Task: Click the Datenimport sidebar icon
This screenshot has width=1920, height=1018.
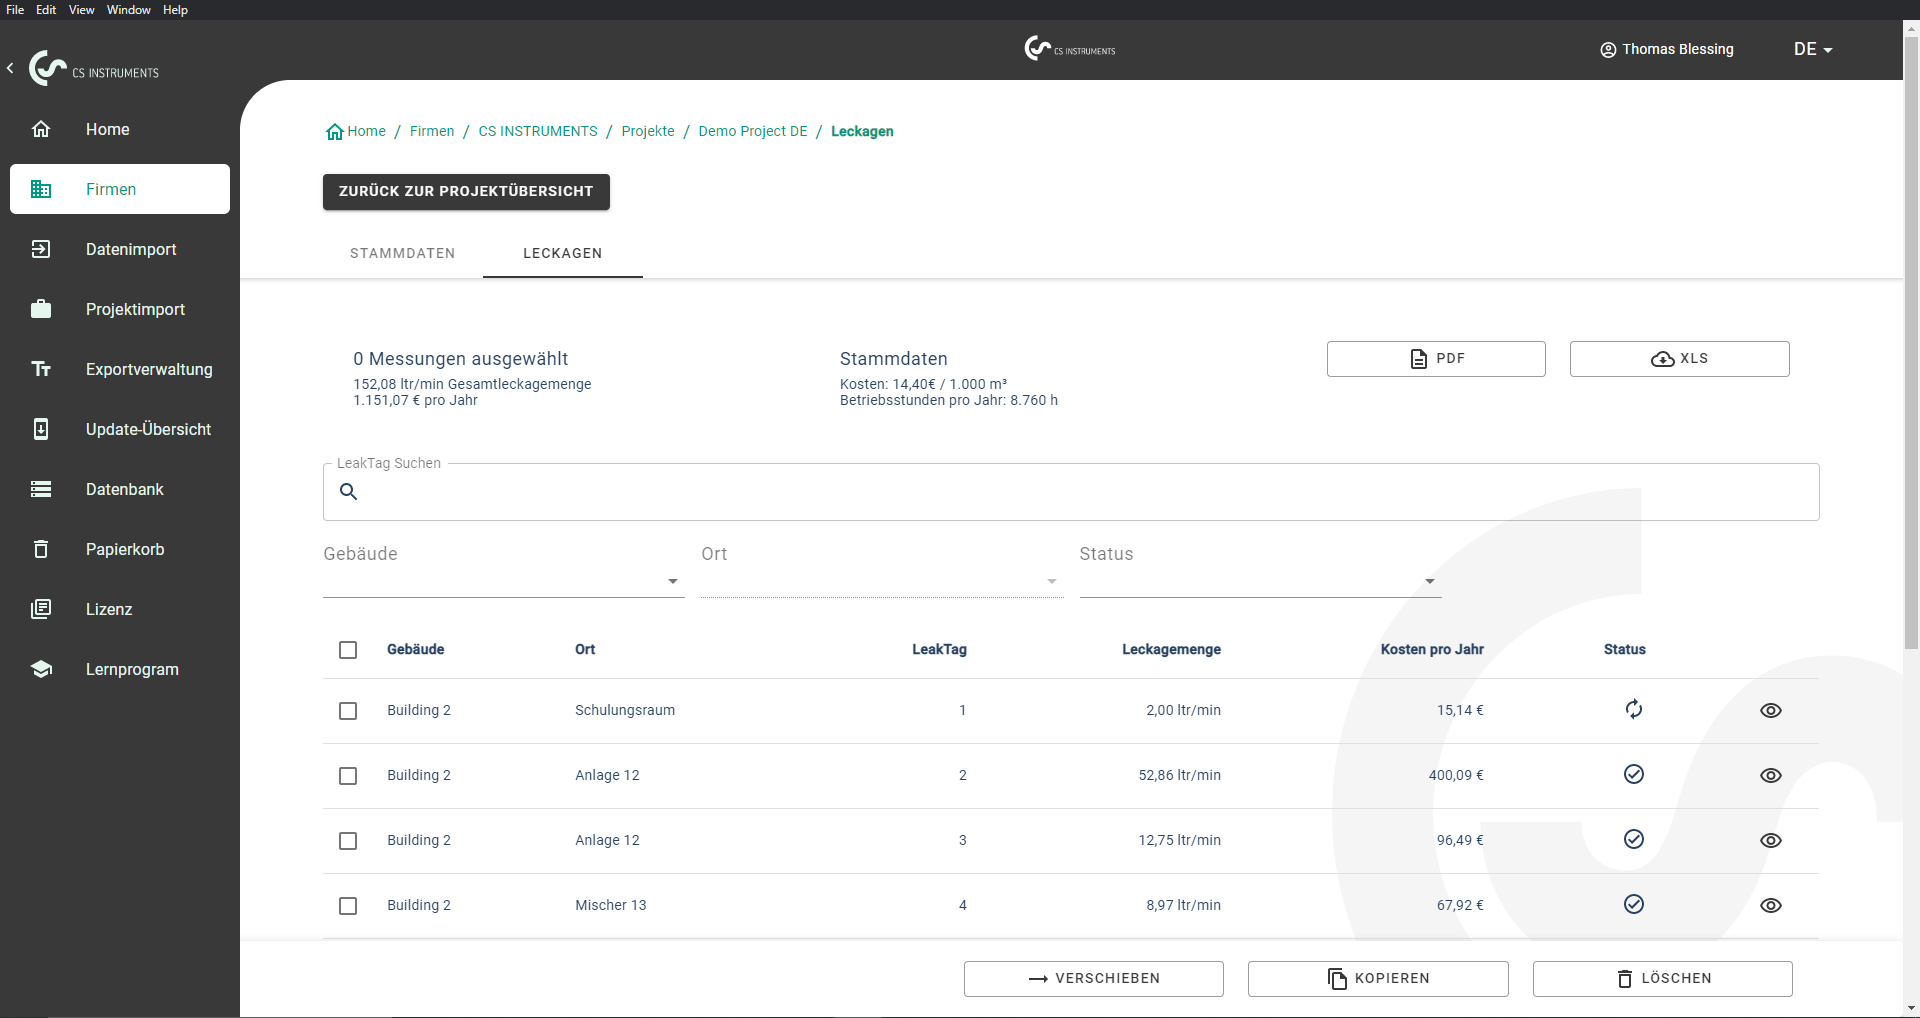Action: point(41,249)
